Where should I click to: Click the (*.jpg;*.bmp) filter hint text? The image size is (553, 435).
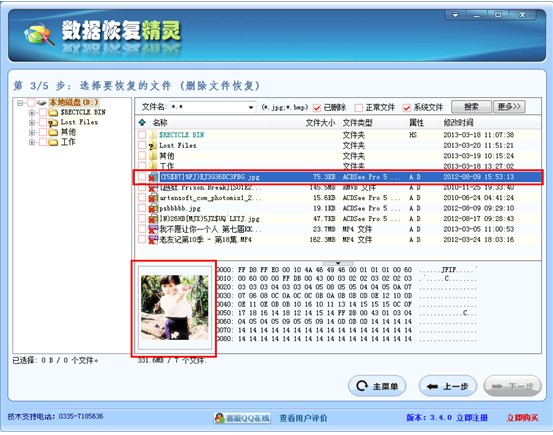[285, 107]
